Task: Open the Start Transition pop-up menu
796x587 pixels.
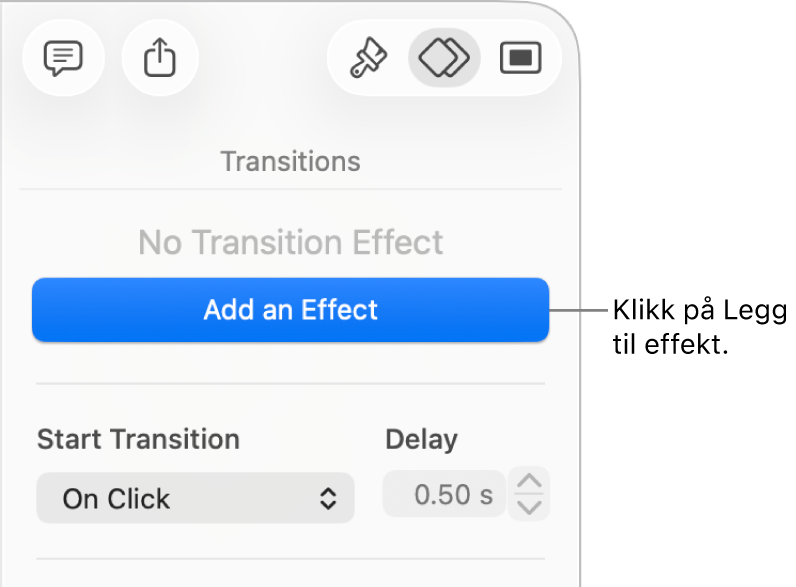Action: point(195,498)
